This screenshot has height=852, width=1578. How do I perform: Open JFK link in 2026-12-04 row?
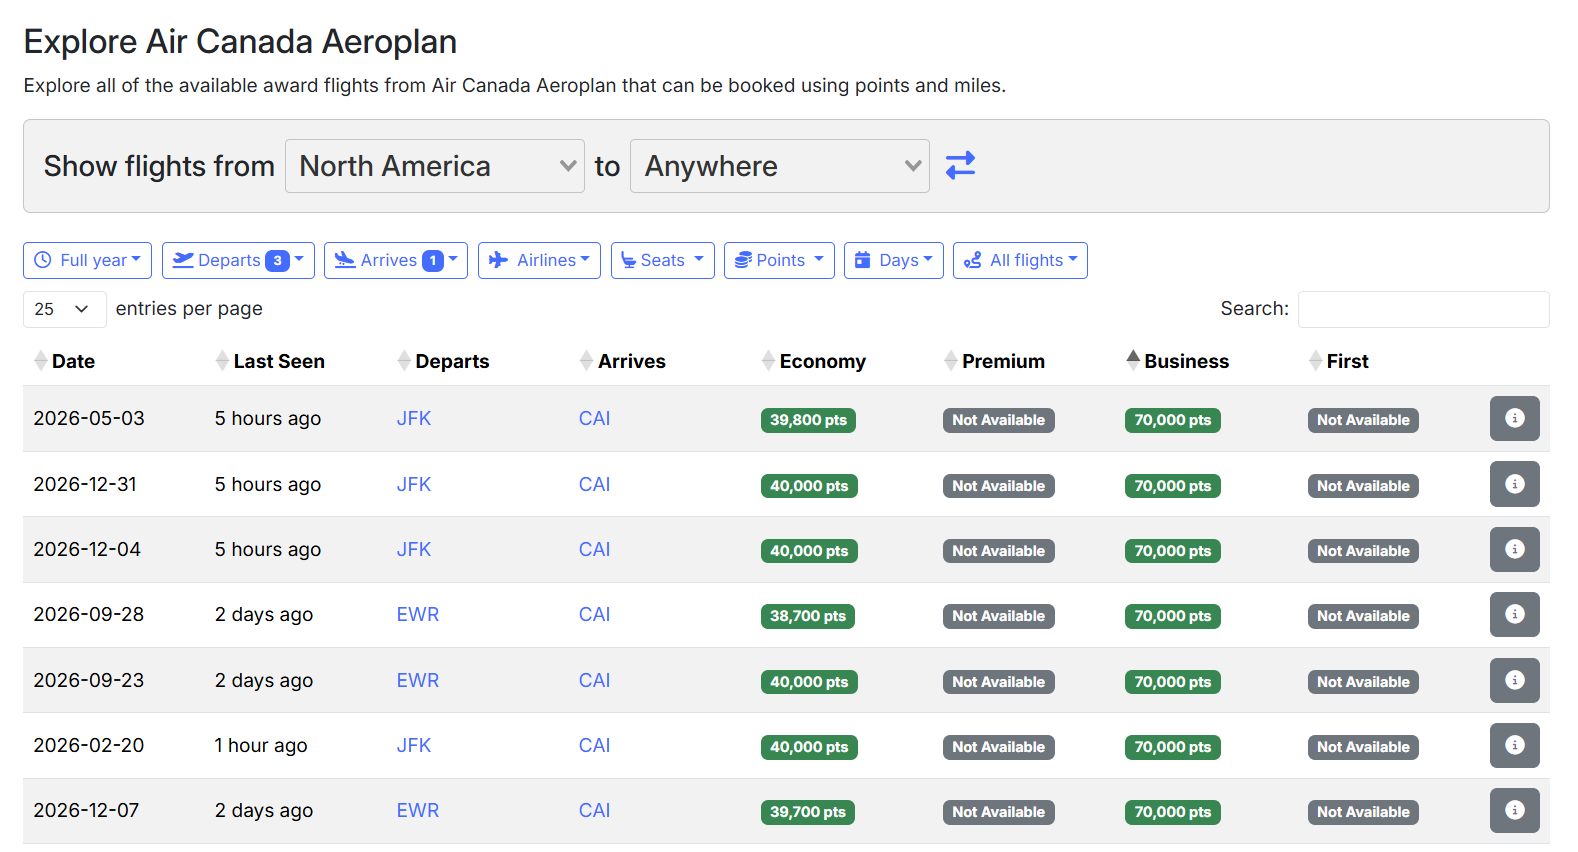point(414,549)
